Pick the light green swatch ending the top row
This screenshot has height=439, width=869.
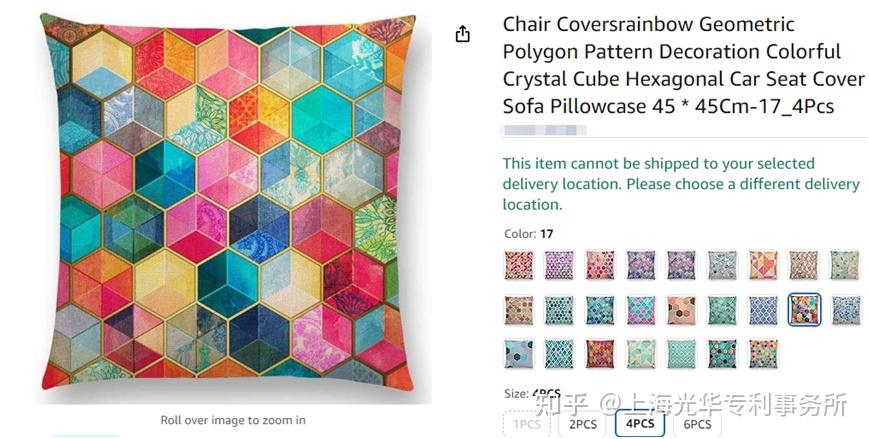tap(844, 265)
